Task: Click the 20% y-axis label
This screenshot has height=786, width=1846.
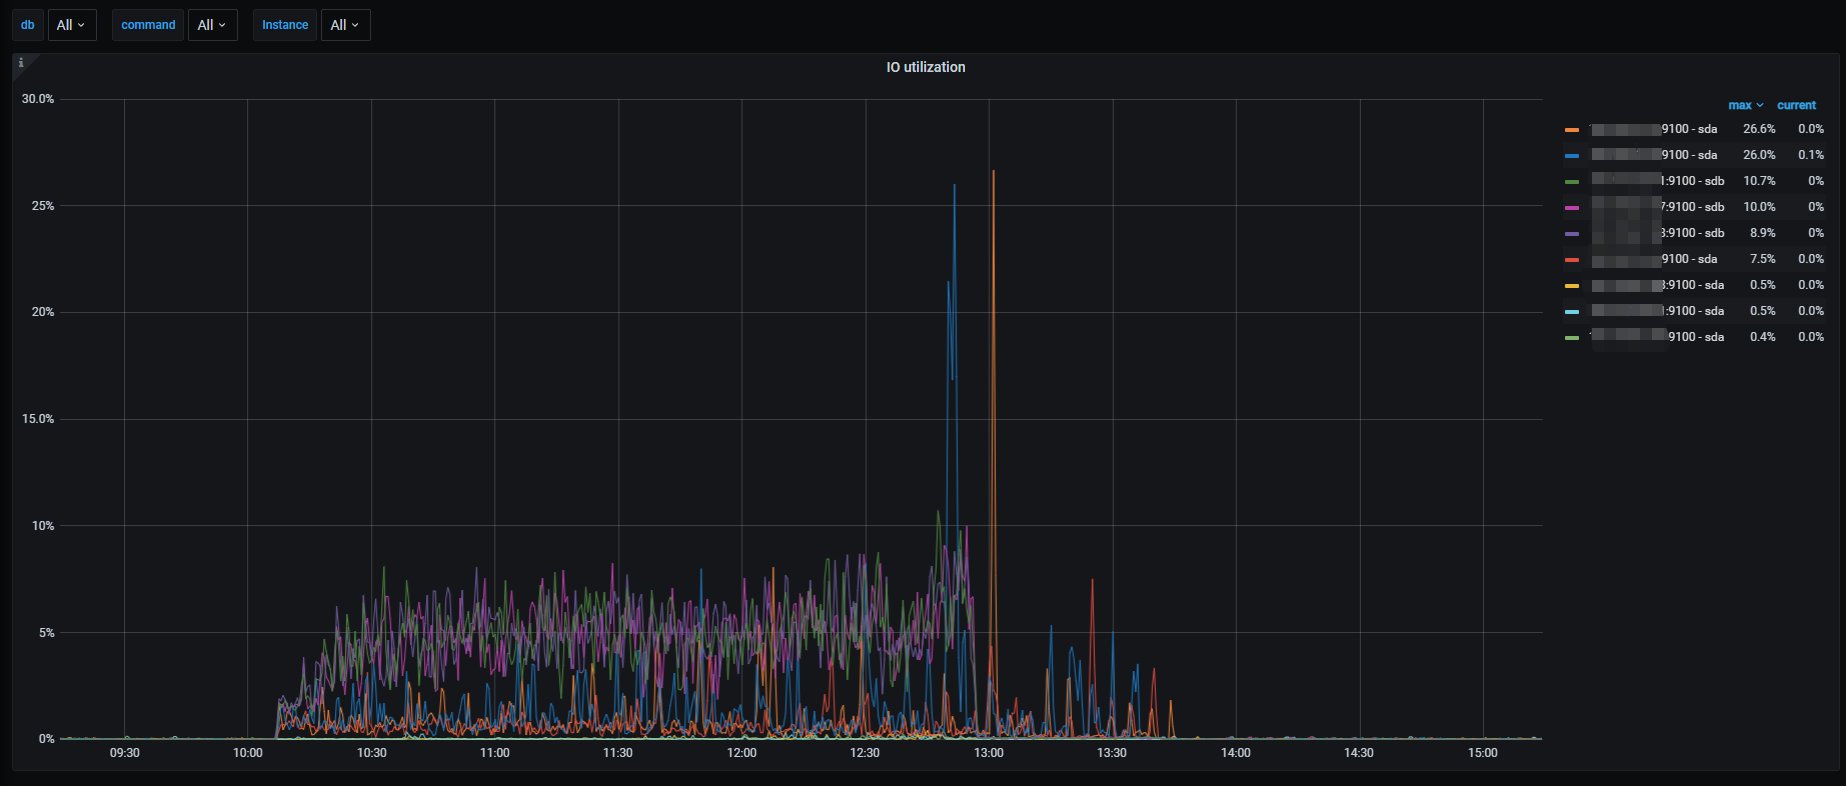Action: (43, 312)
